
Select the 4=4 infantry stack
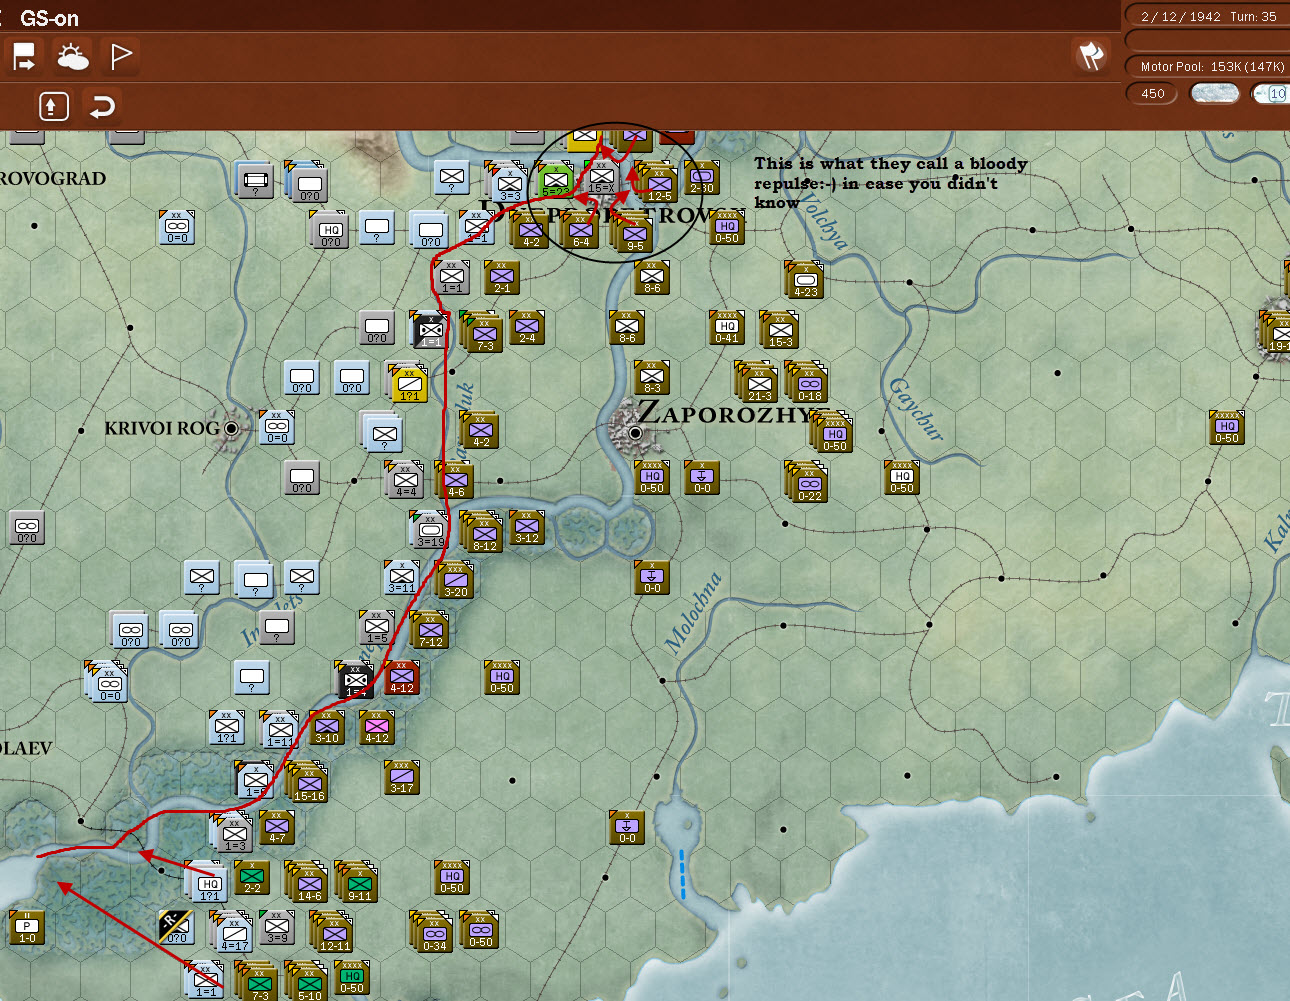[x=406, y=480]
